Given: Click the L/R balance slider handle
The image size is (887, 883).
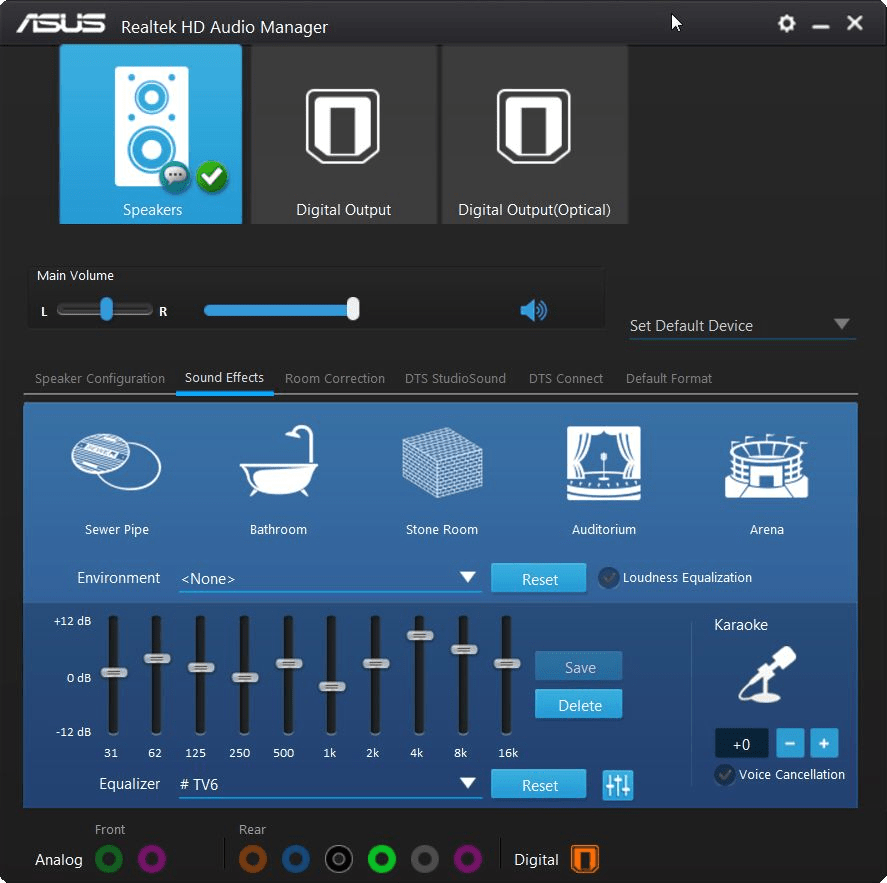Looking at the screenshot, I should [106, 309].
